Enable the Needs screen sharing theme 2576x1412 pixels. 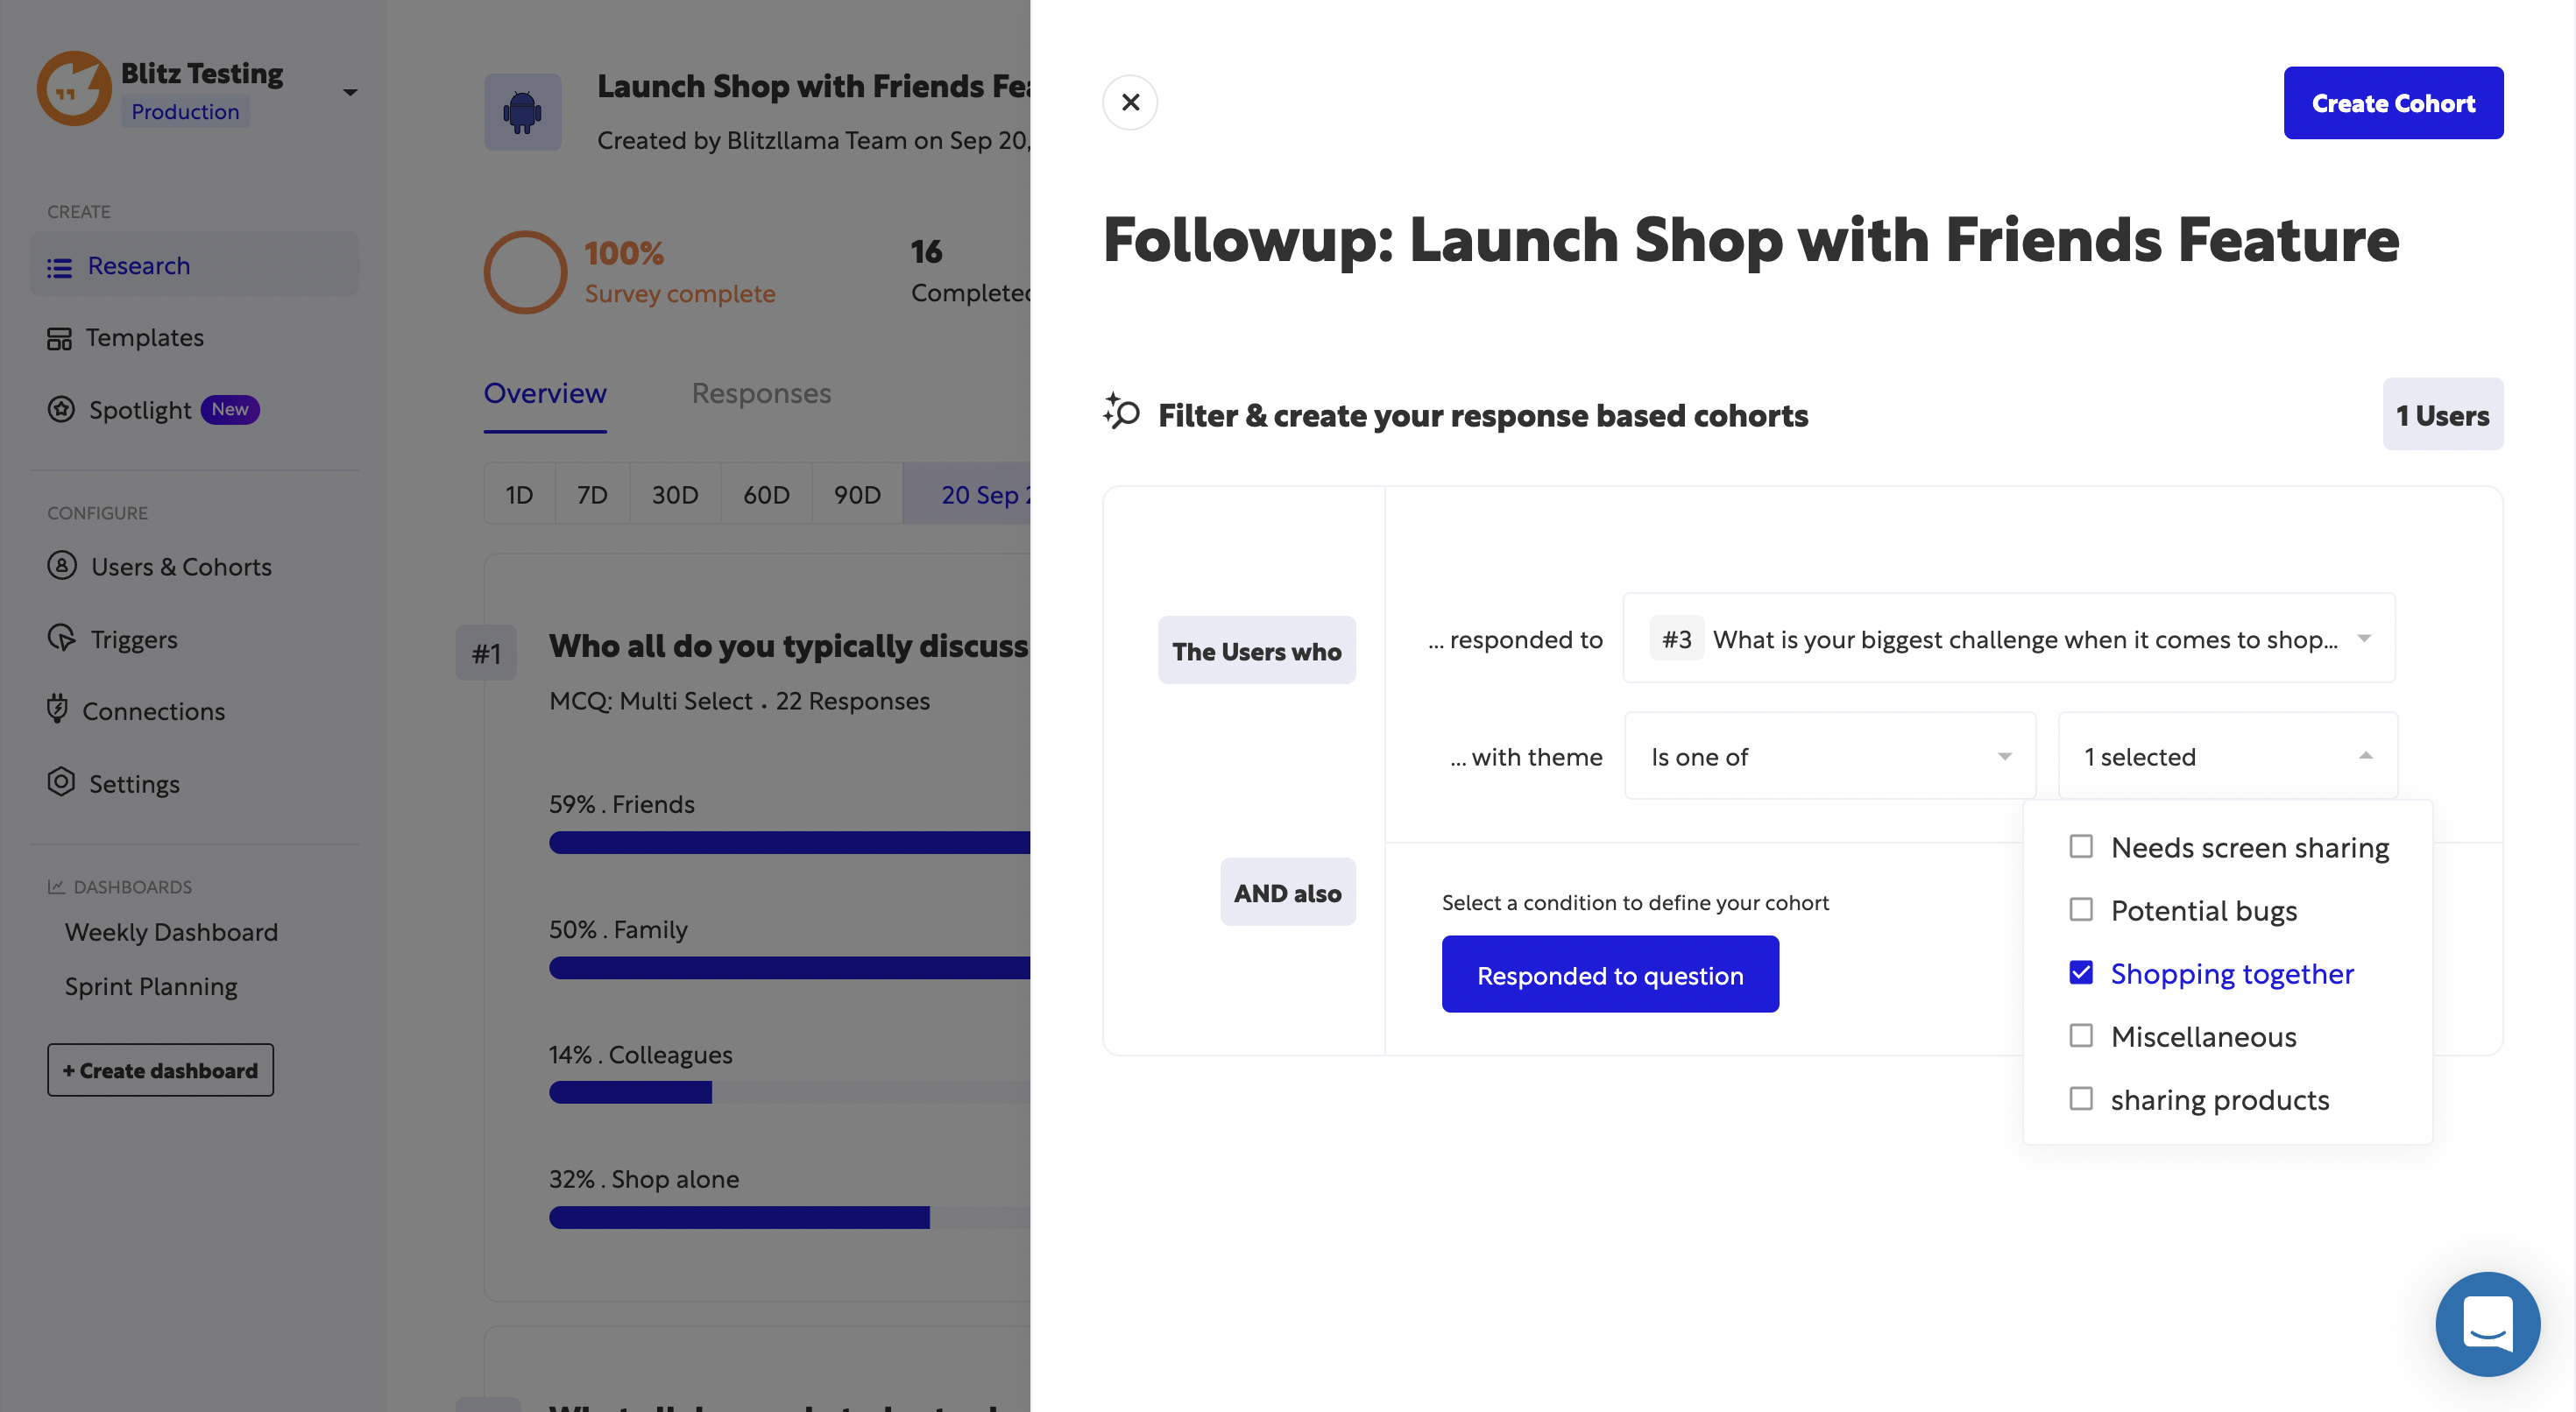(2083, 846)
